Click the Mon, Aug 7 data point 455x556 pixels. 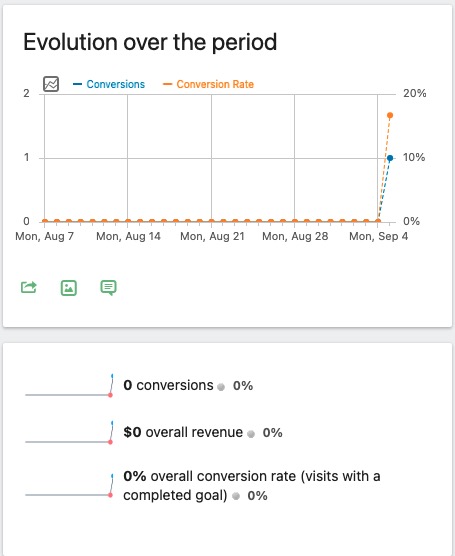coord(45,221)
